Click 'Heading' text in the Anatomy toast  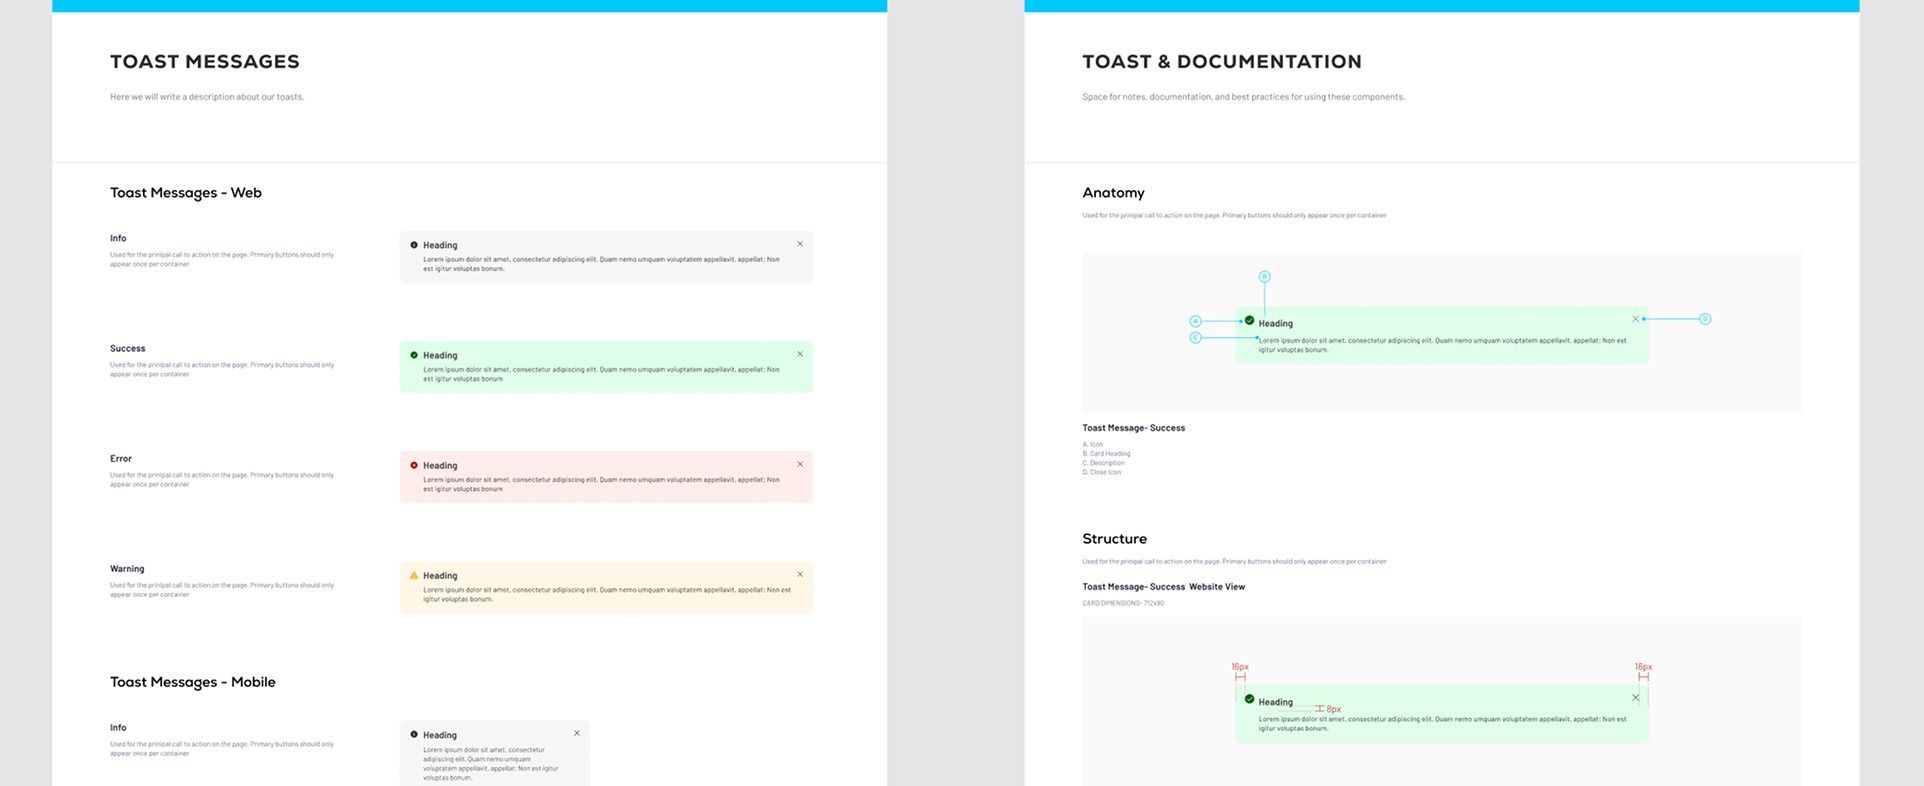pos(1275,323)
